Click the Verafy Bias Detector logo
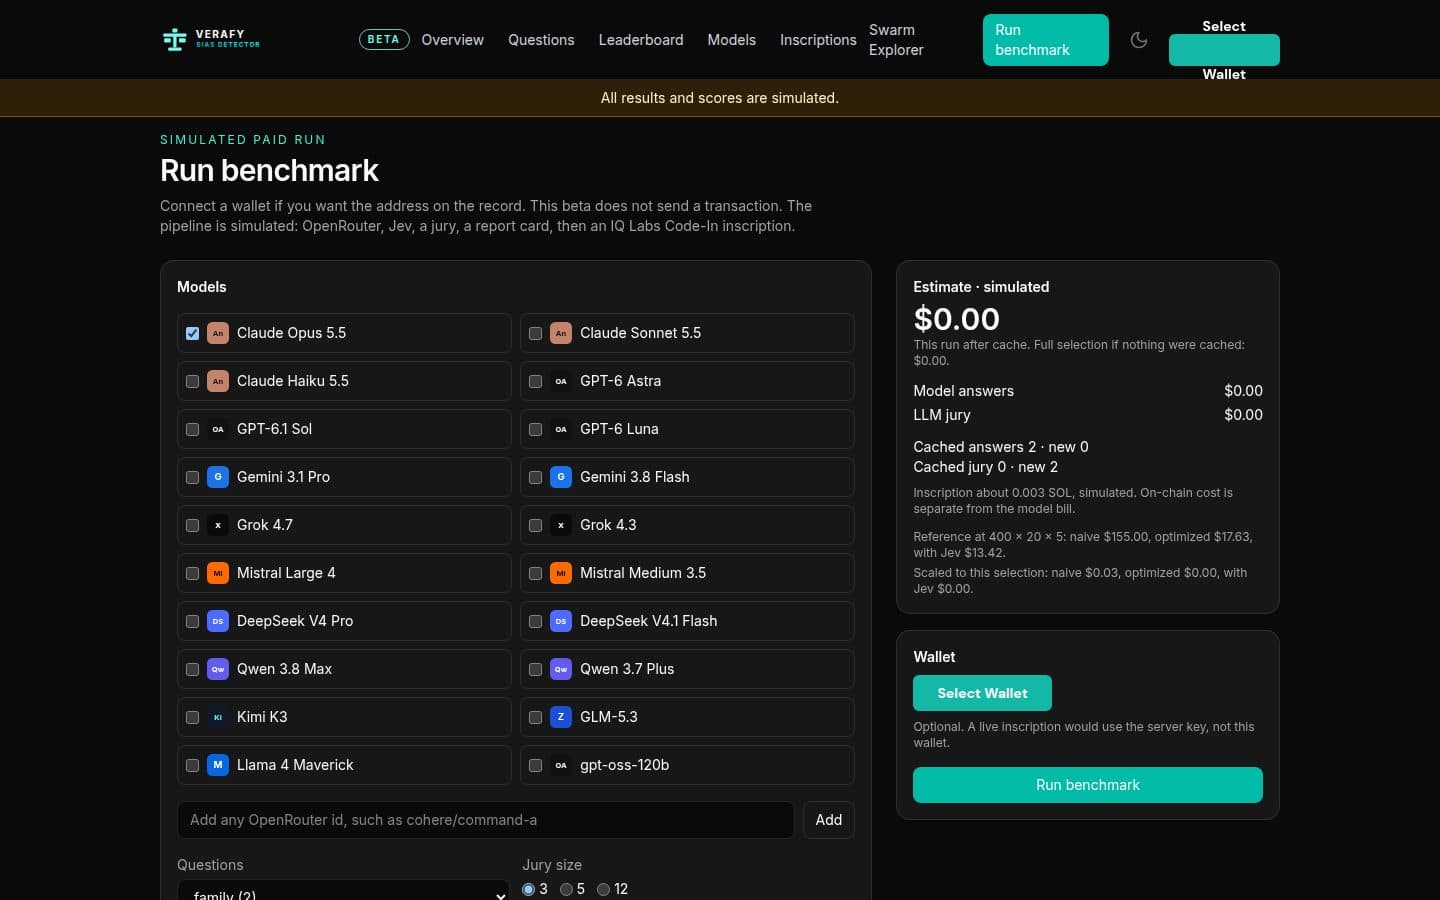1440x900 pixels. 211,40
